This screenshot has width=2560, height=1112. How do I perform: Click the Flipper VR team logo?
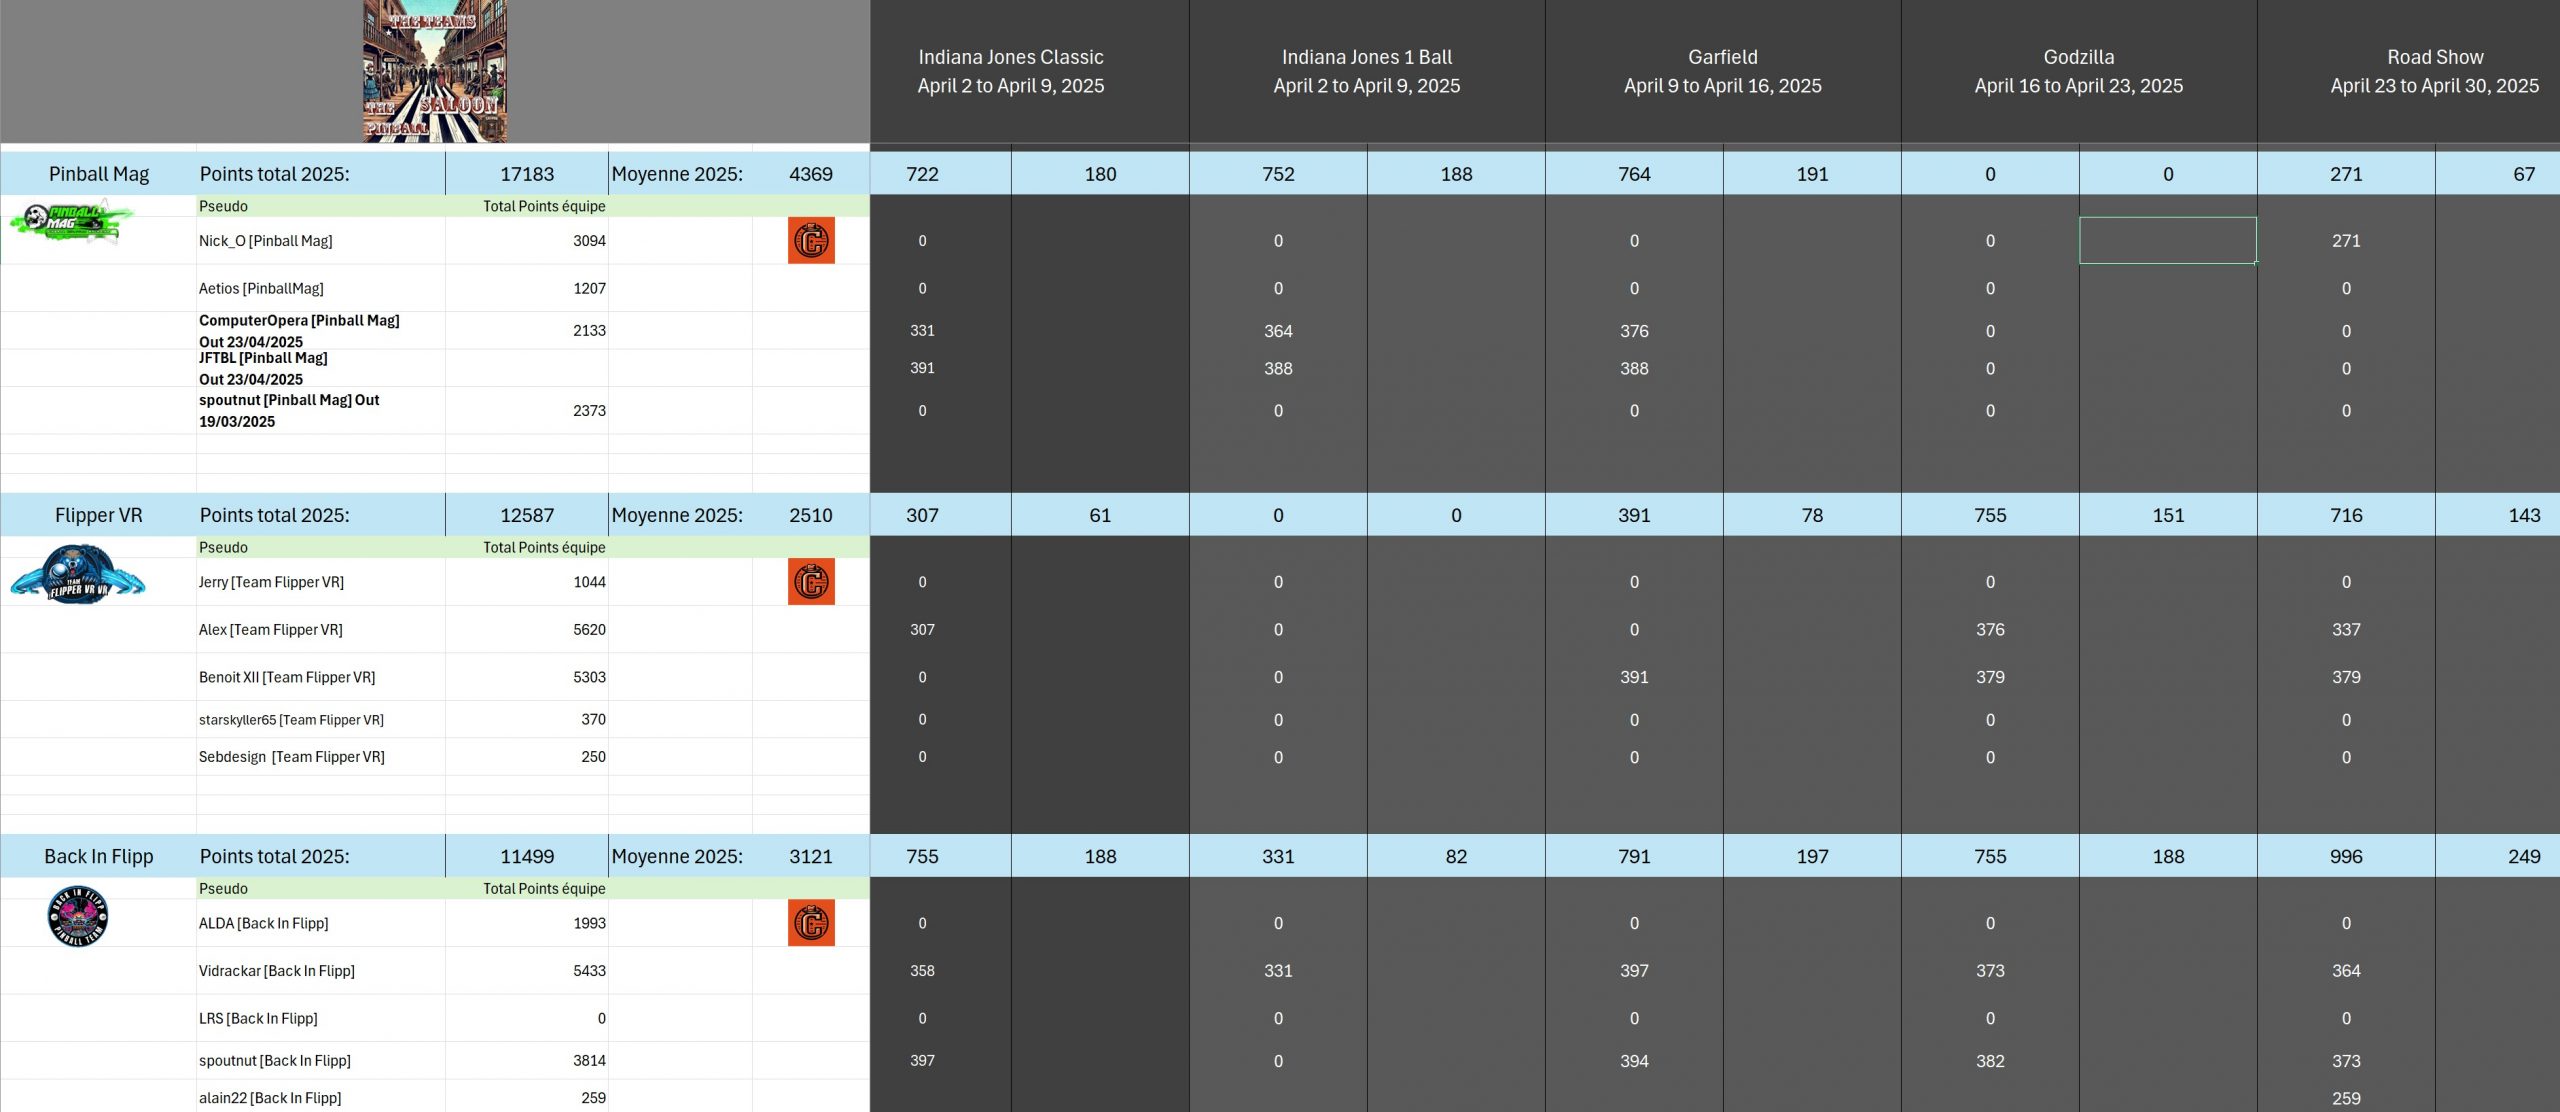(78, 574)
